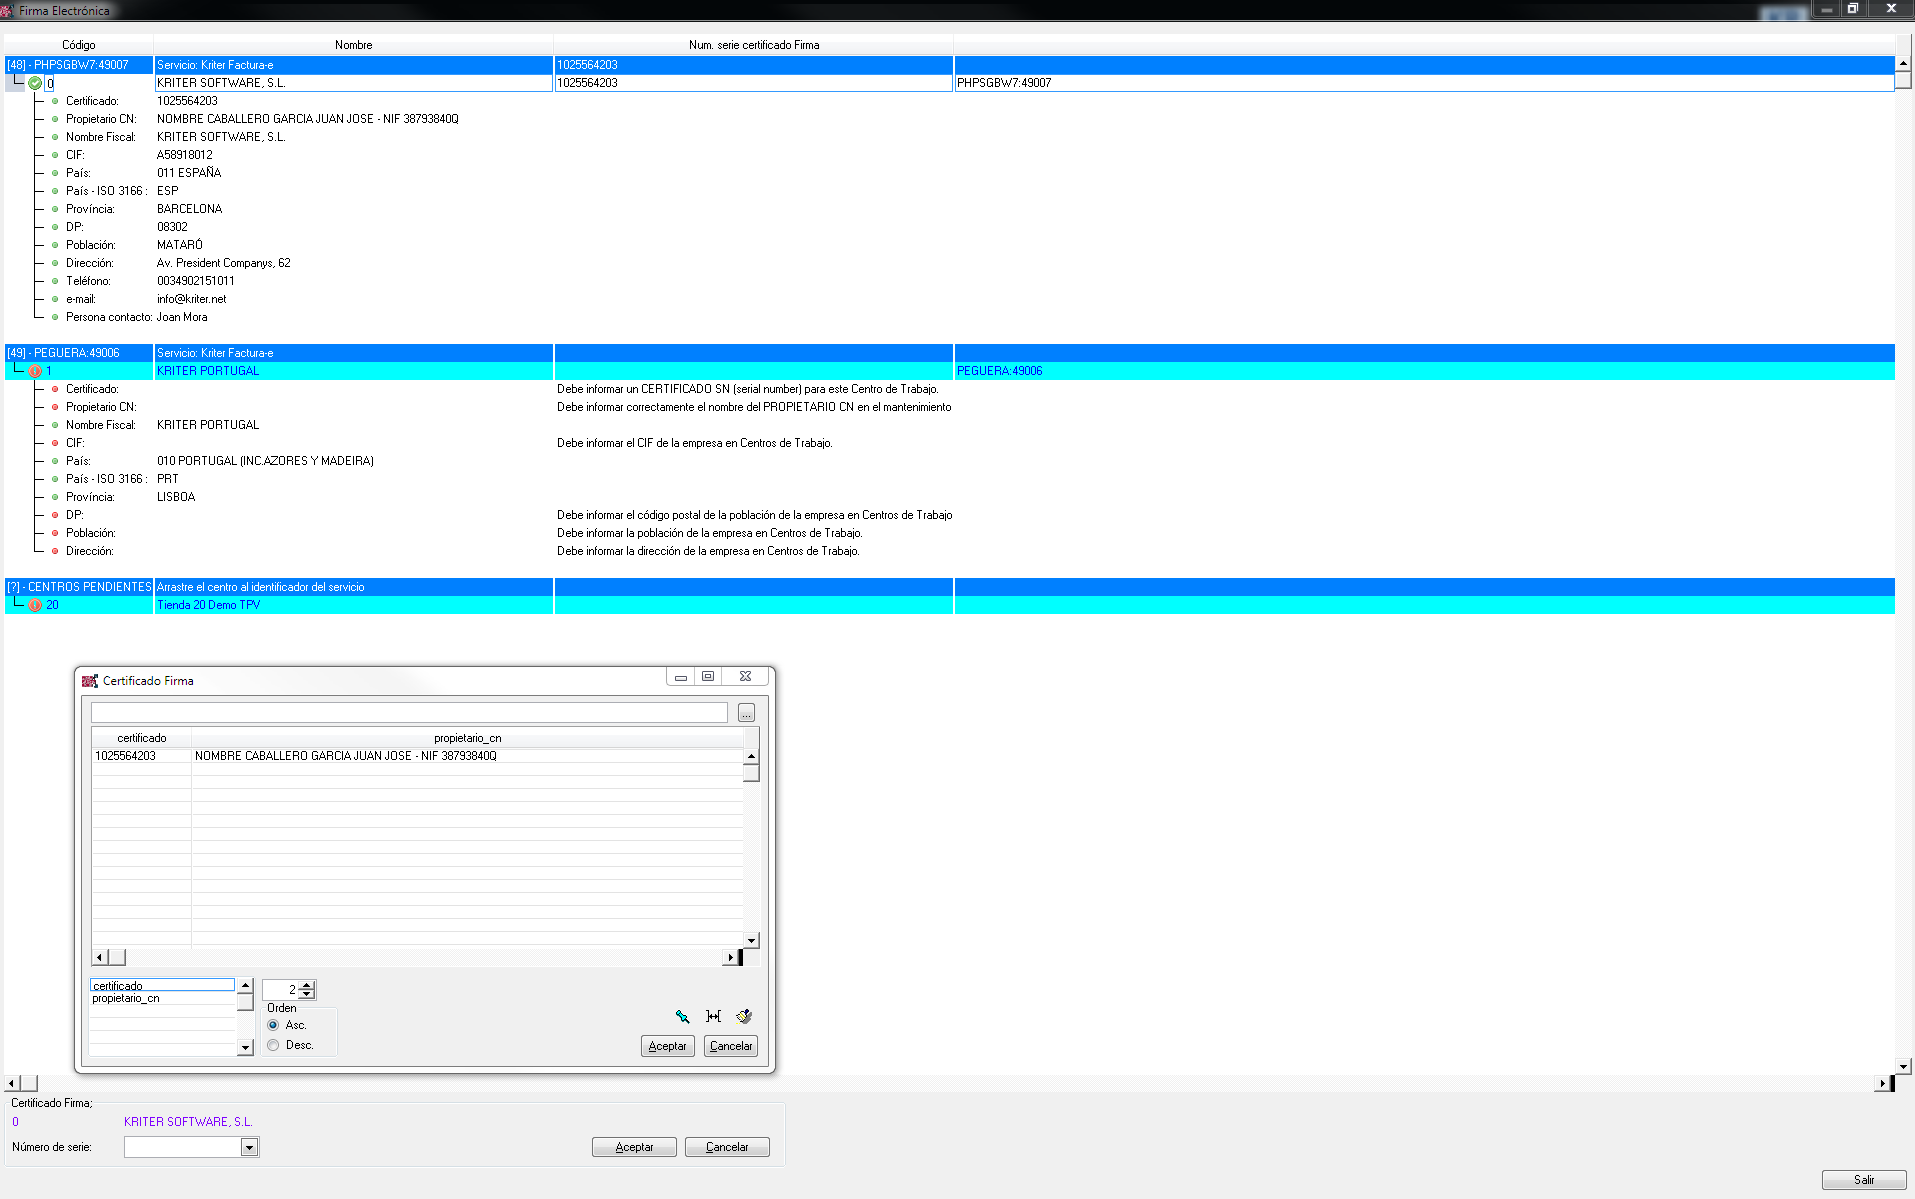Maximize the Certificado Firma dialog
Image resolution: width=1915 pixels, height=1199 pixels.
708,676
